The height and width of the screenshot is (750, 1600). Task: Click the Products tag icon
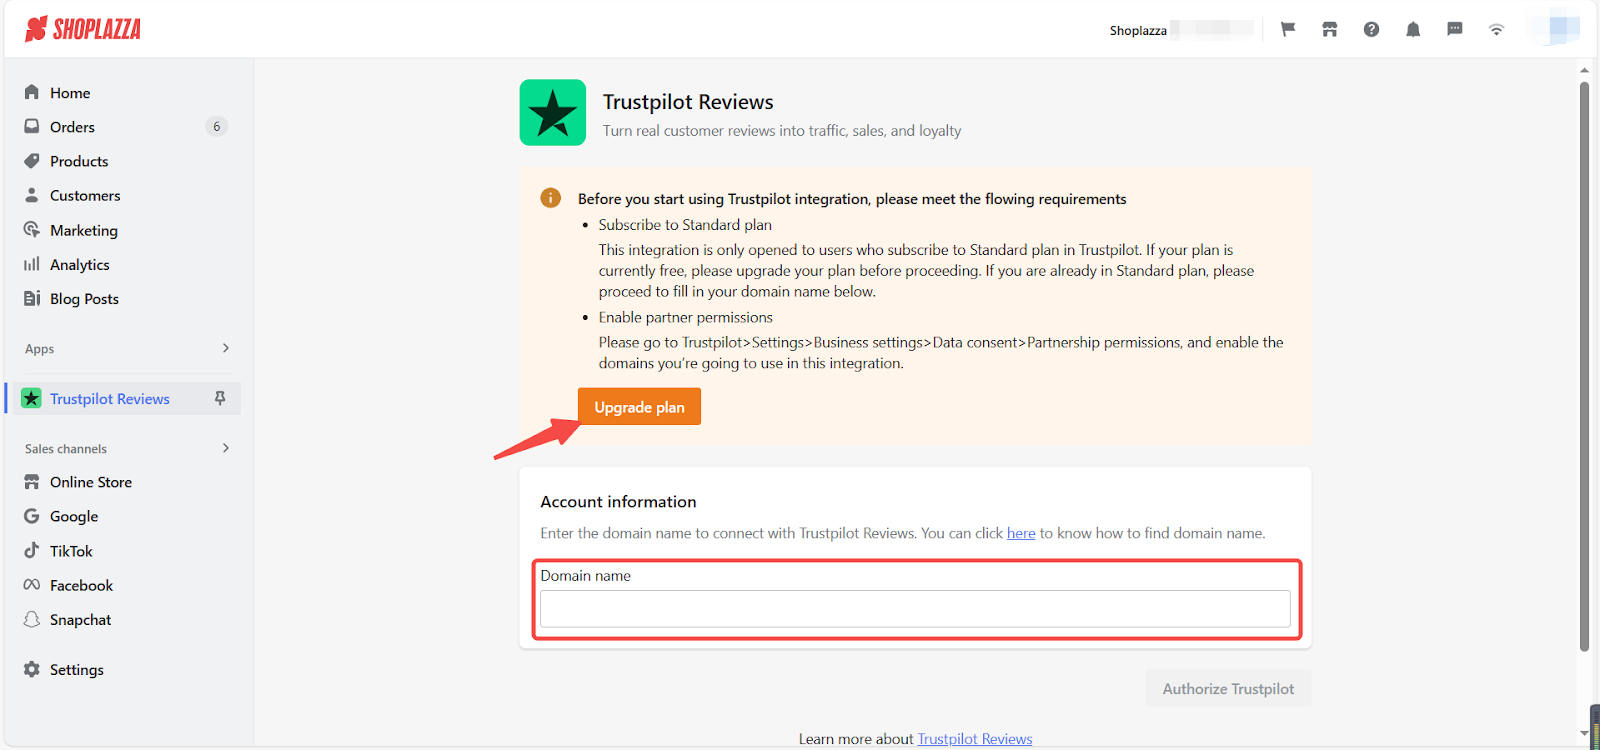click(32, 161)
